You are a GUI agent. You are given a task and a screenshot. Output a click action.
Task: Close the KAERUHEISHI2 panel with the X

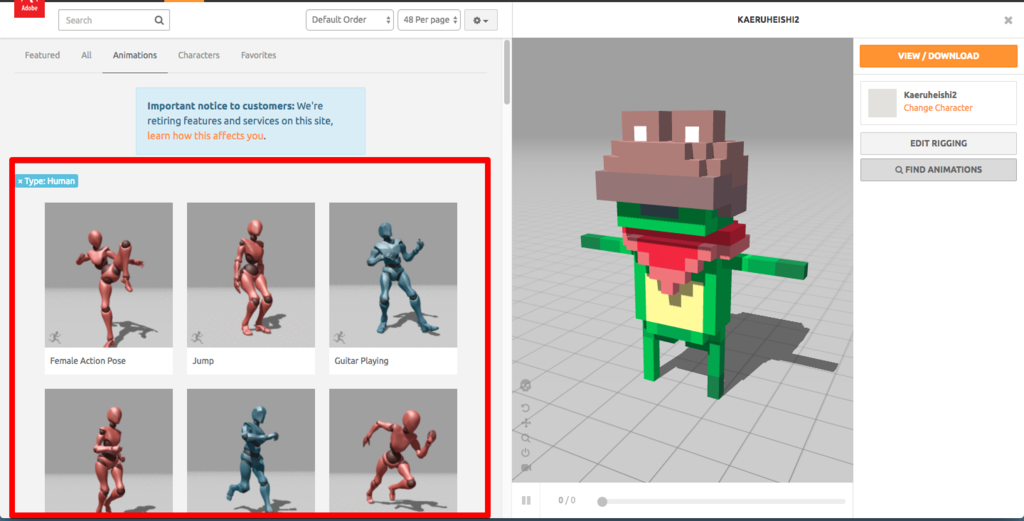[1008, 20]
